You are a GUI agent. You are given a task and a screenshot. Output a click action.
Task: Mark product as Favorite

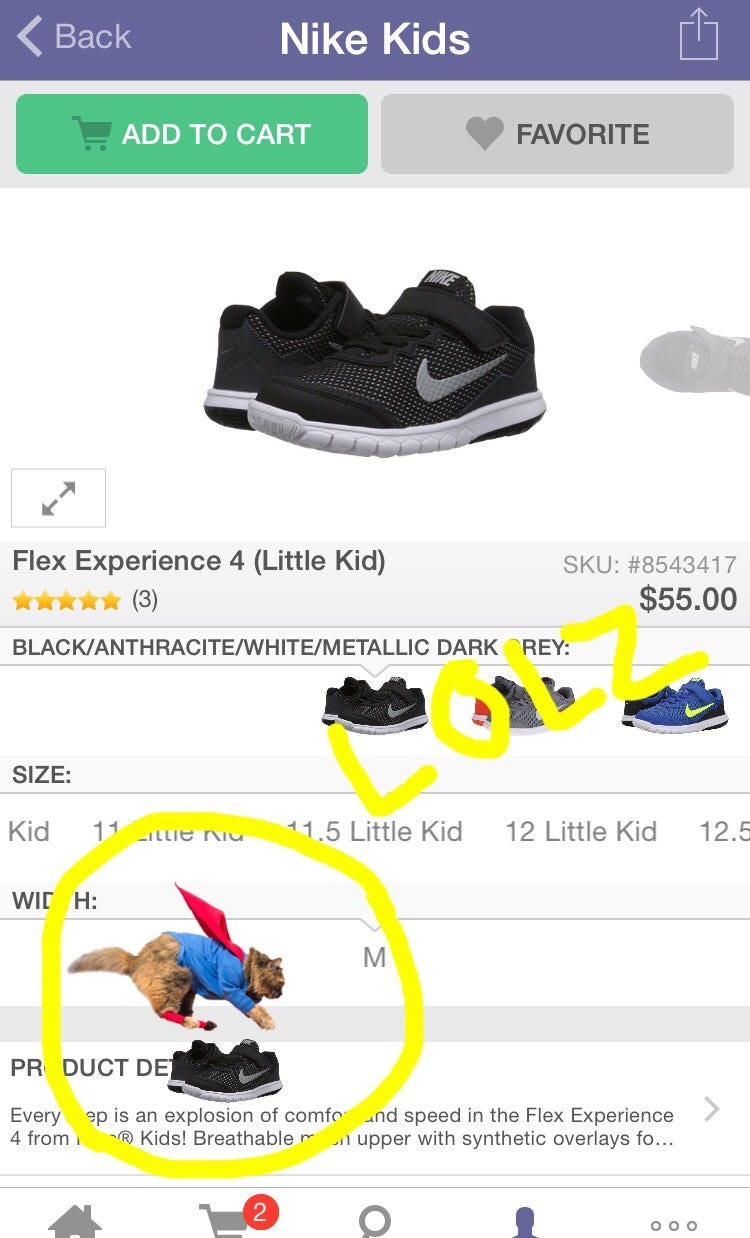(557, 134)
